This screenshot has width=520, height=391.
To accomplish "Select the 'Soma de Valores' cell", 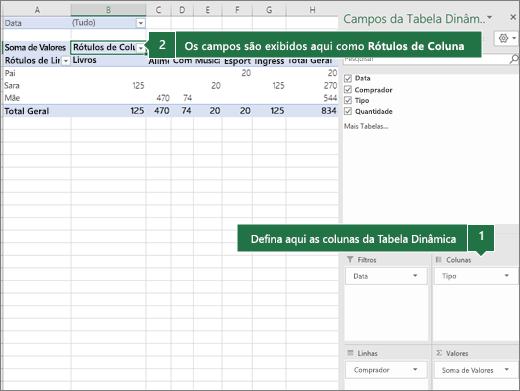I will [x=36, y=47].
